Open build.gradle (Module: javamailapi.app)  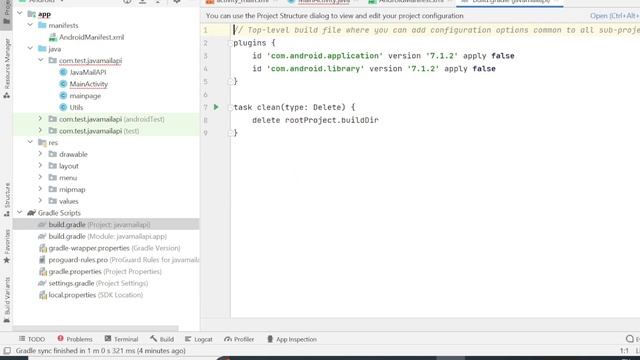pyautogui.click(x=107, y=236)
